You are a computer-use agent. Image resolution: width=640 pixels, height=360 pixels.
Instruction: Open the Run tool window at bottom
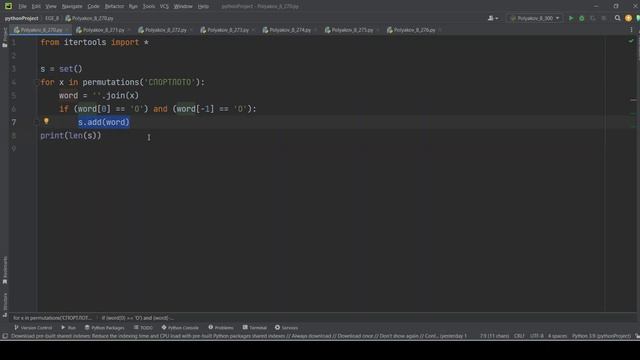coord(69,327)
